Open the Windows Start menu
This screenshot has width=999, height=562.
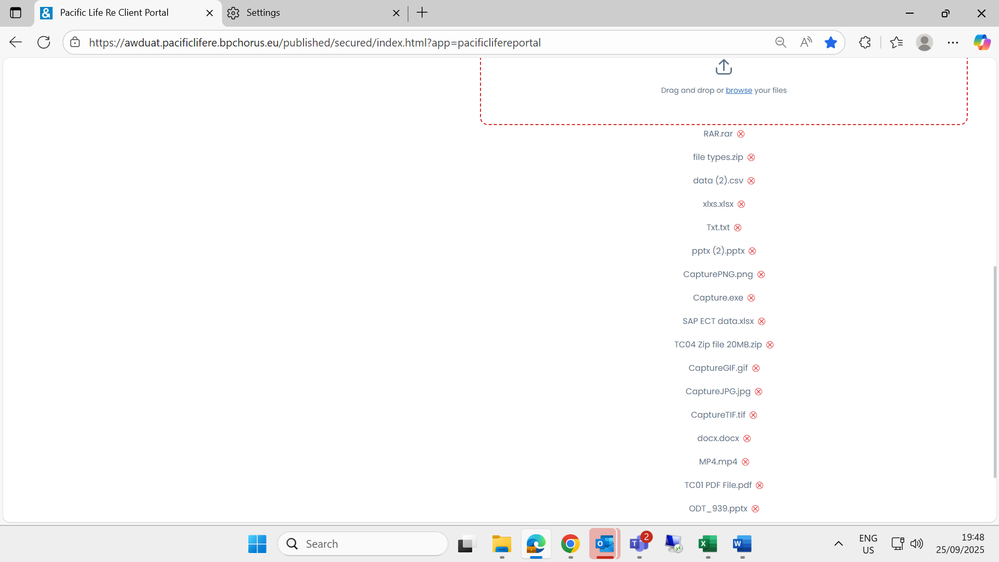257,544
